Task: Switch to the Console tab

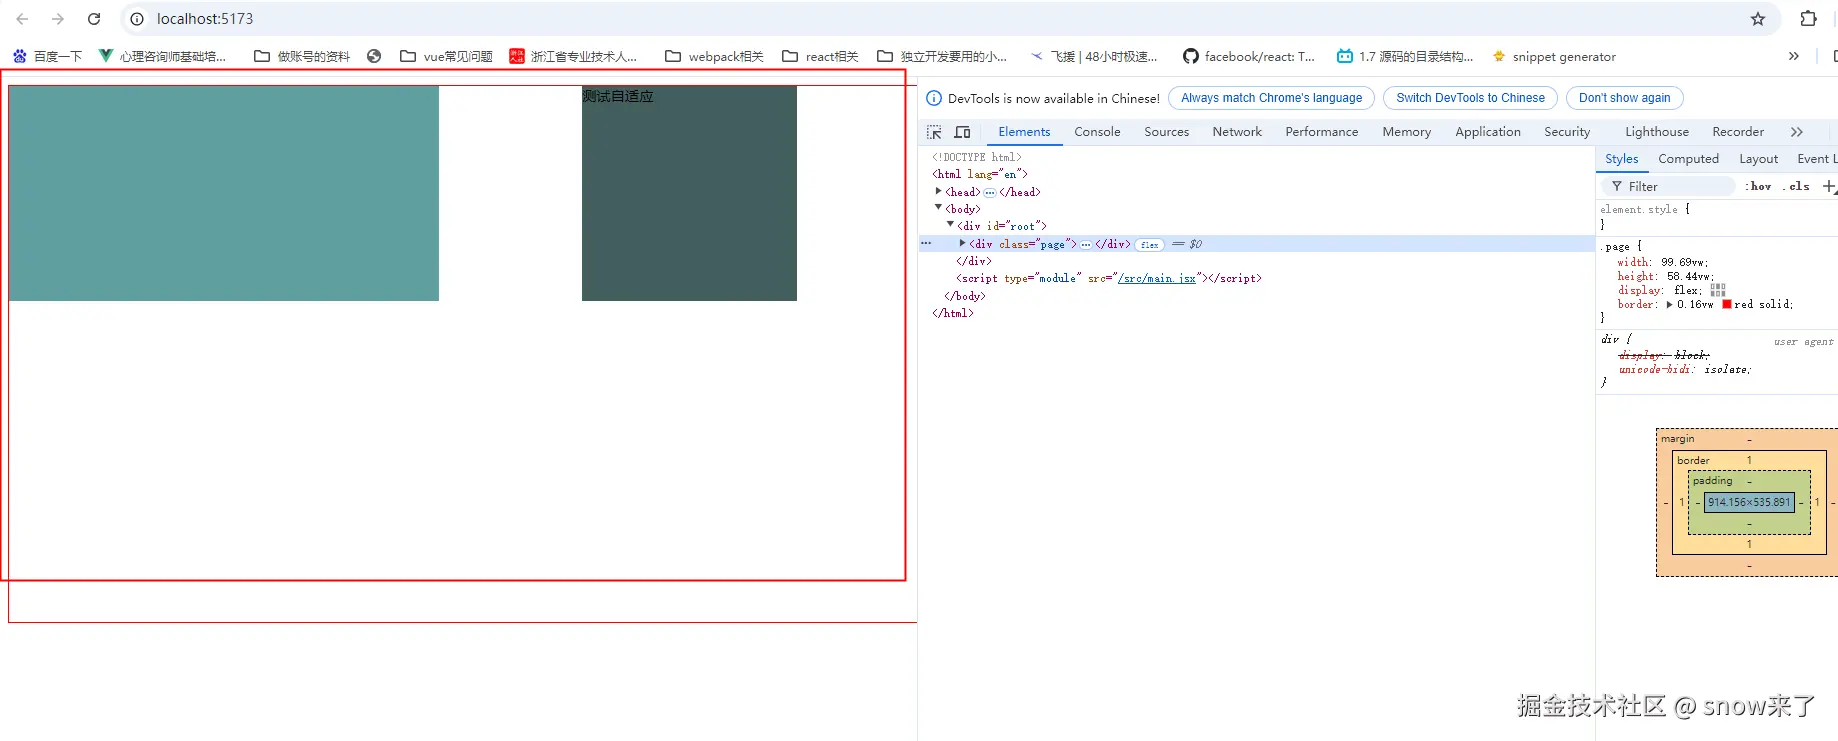Action: click(x=1097, y=132)
